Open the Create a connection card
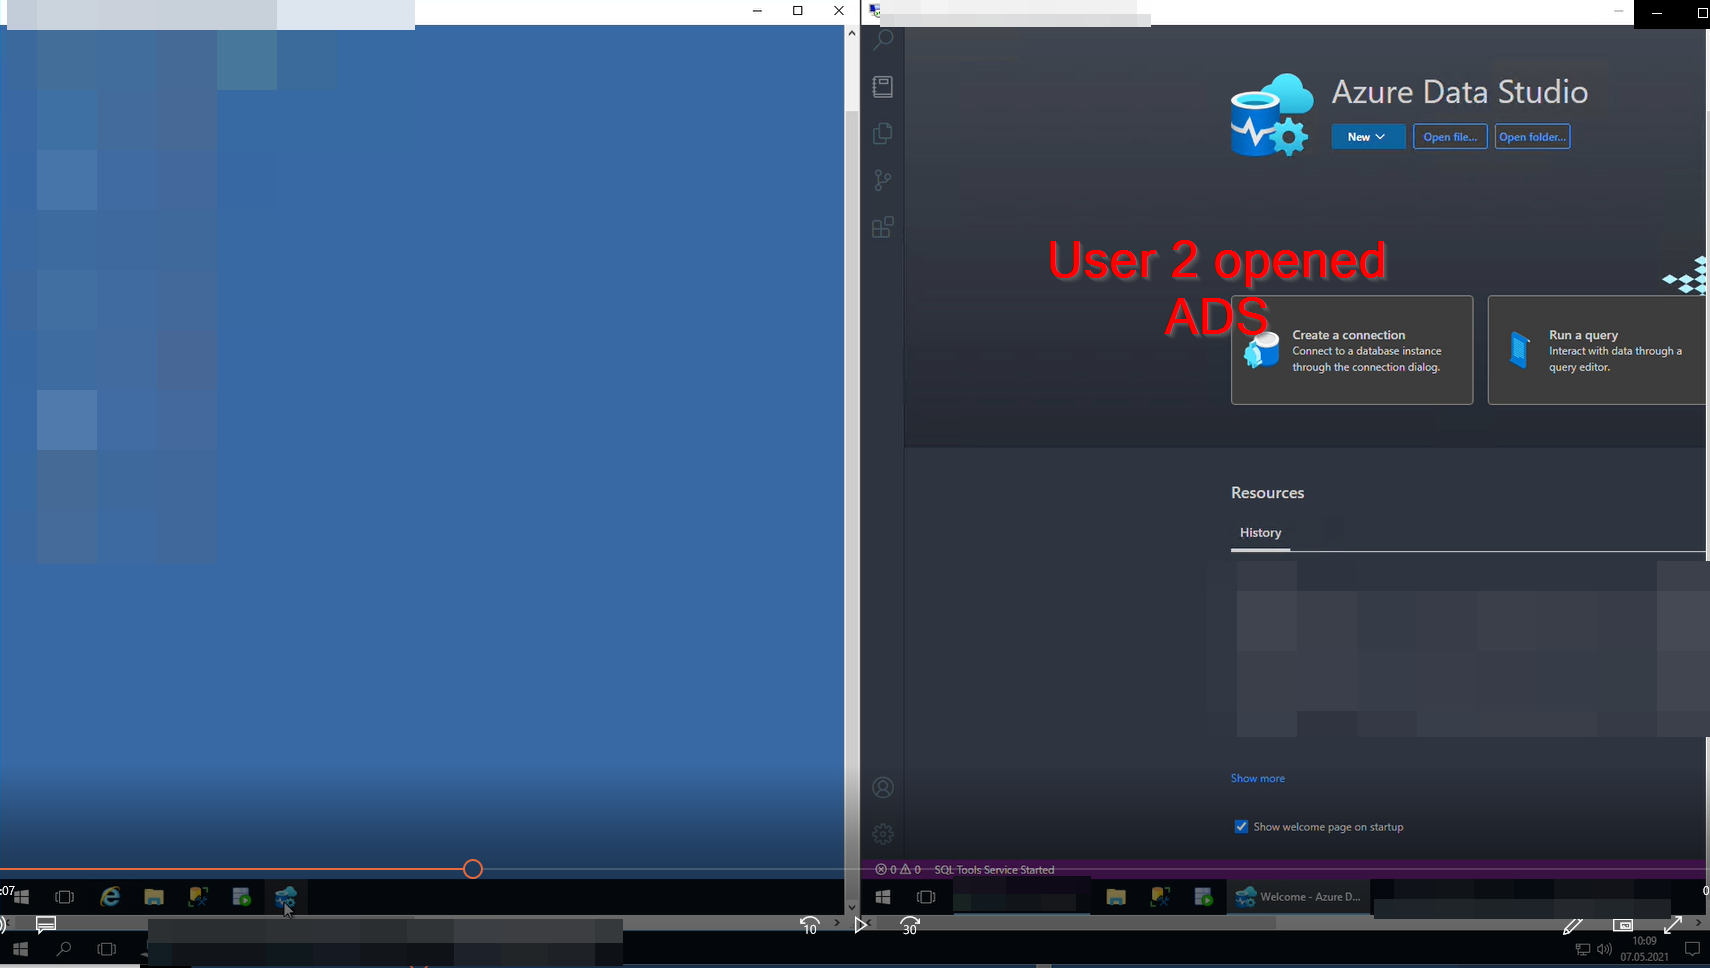This screenshot has height=968, width=1710. pyautogui.click(x=1352, y=350)
